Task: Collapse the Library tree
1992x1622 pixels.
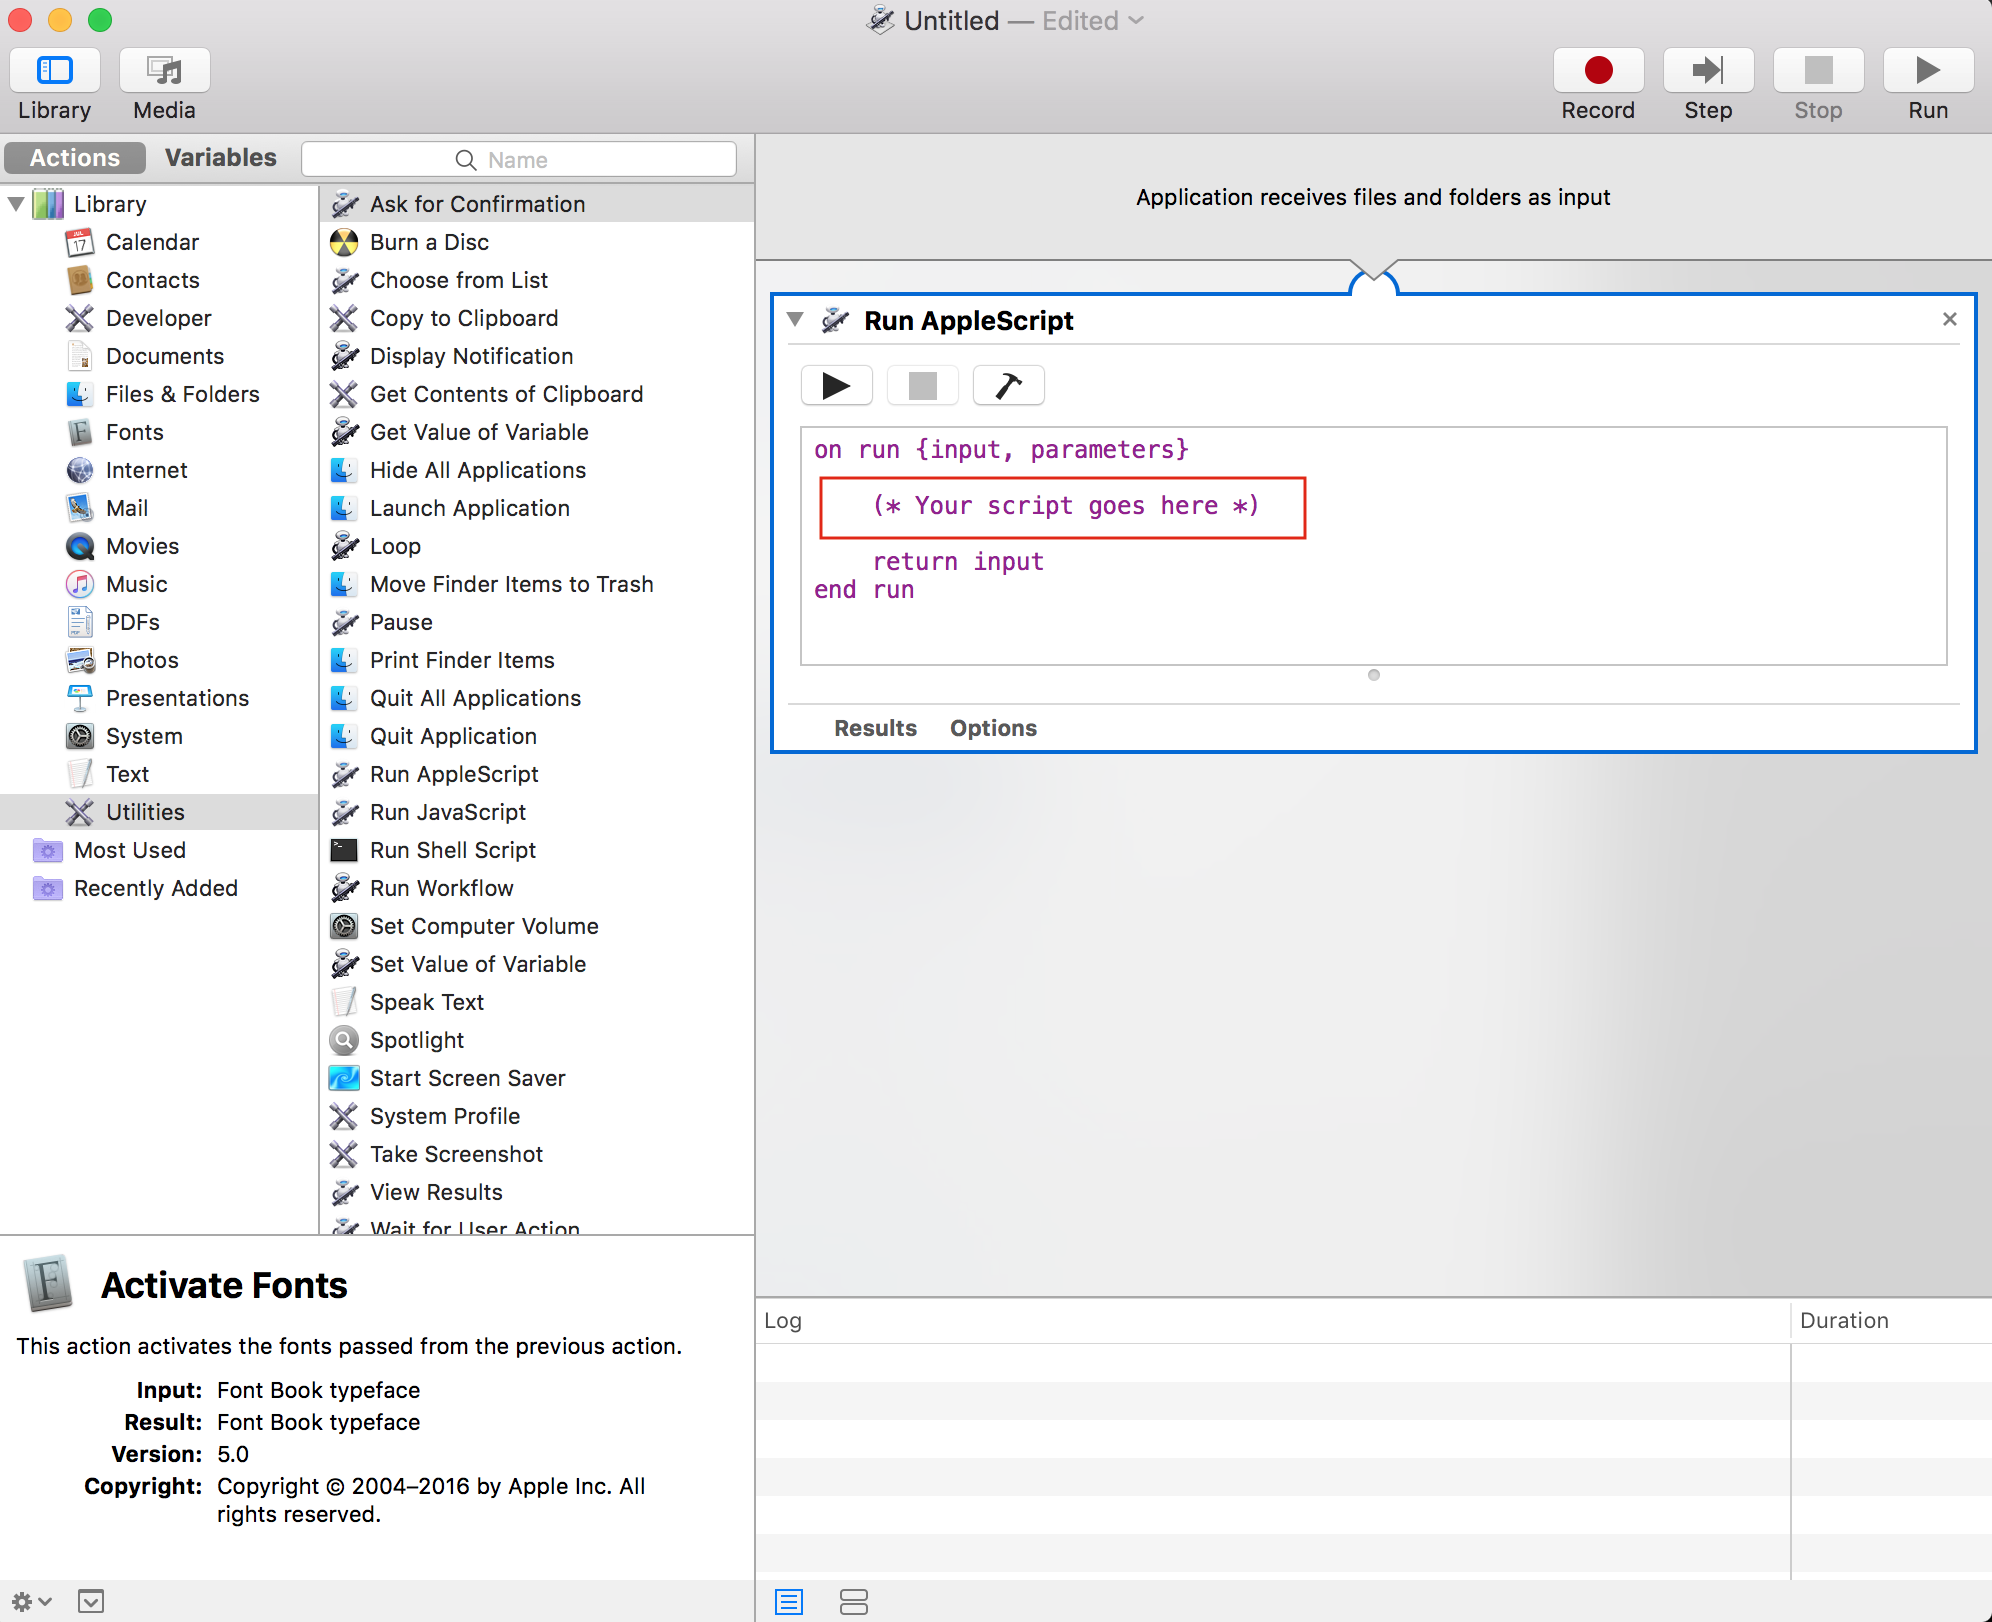Action: point(16,204)
